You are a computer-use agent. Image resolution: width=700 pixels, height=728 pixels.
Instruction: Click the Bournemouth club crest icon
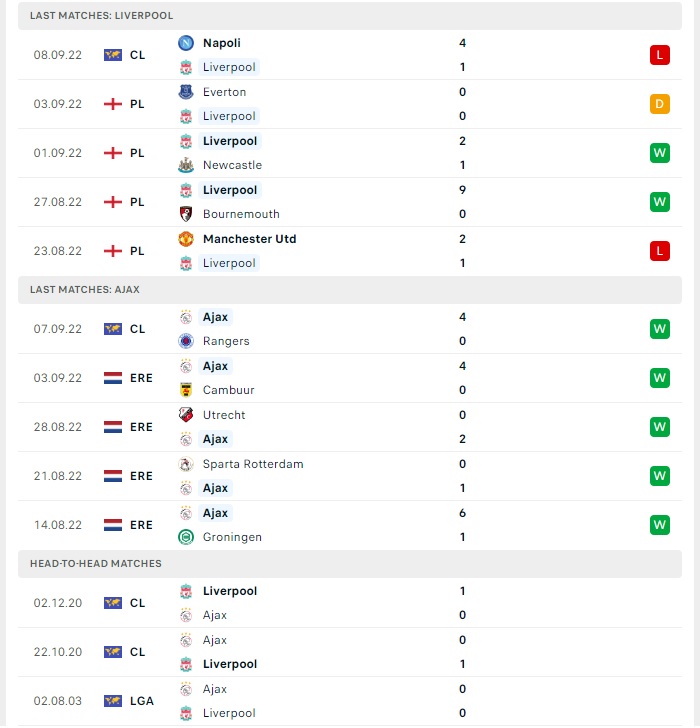[186, 214]
